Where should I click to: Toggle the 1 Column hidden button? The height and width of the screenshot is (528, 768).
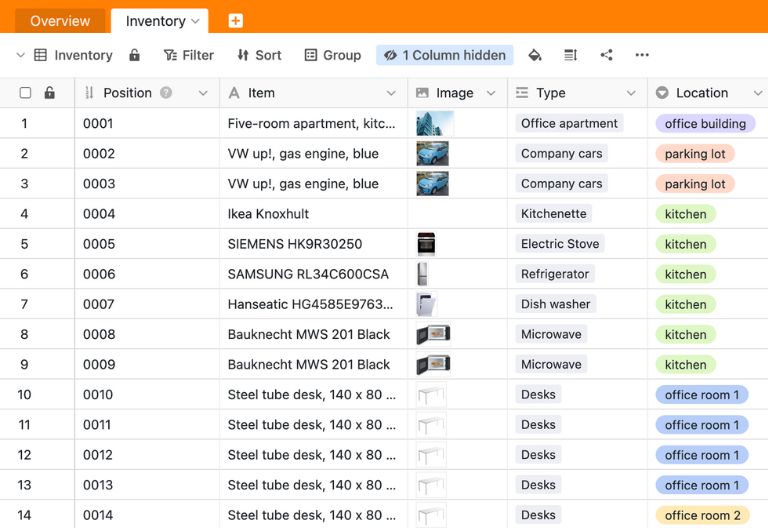point(445,55)
